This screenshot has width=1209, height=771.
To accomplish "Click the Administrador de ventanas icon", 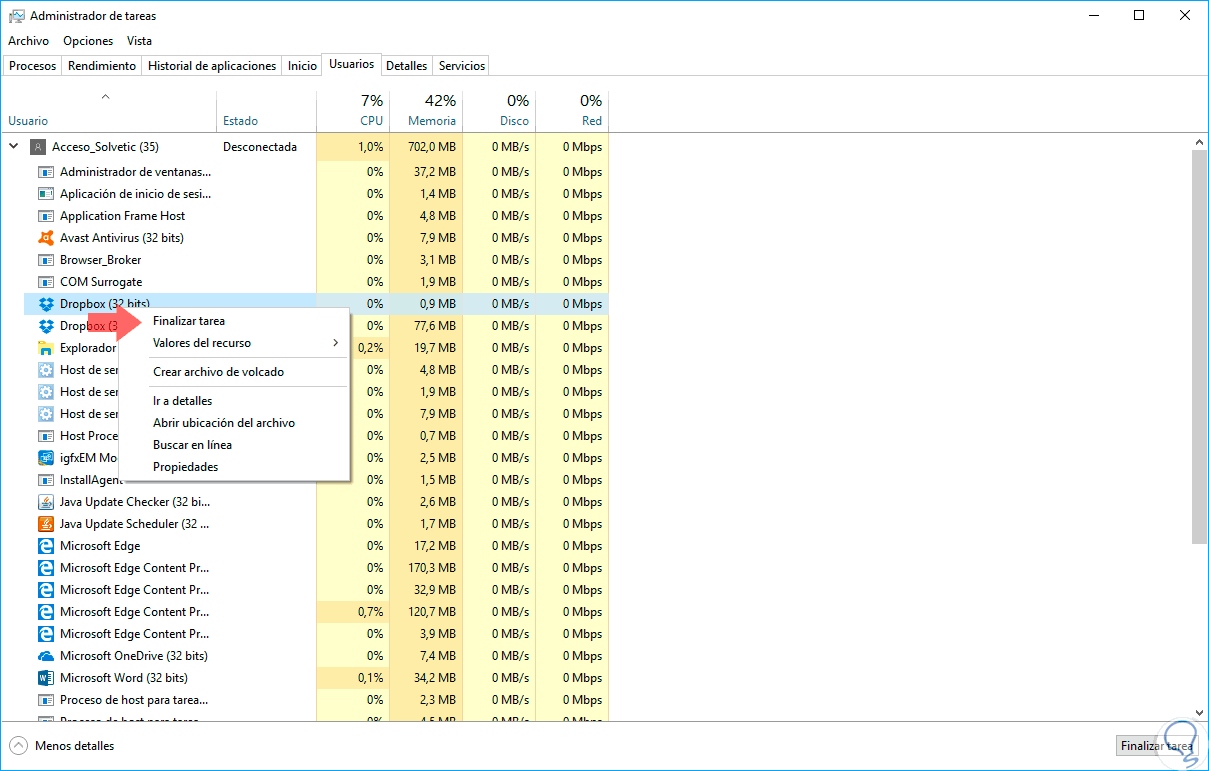I will pyautogui.click(x=45, y=172).
